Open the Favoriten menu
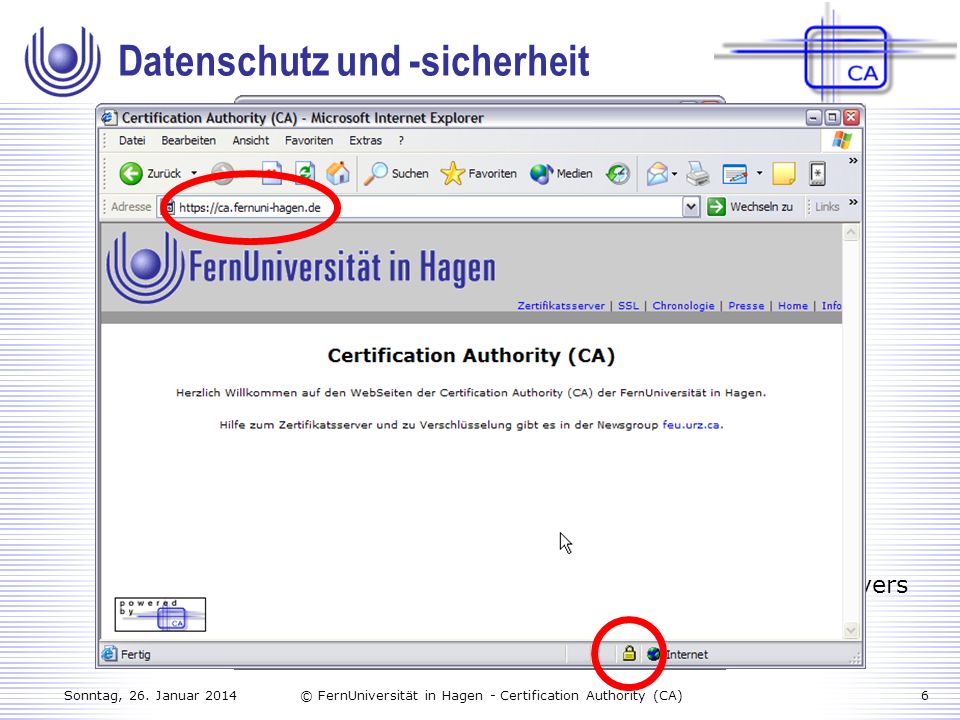 tap(309, 140)
